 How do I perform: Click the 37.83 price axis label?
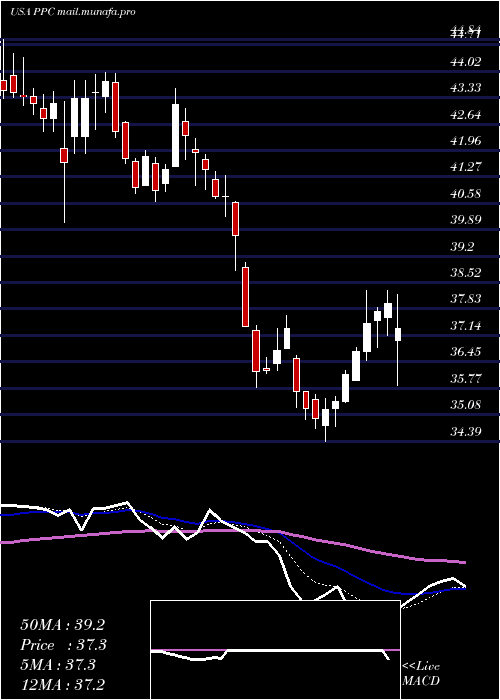click(466, 299)
